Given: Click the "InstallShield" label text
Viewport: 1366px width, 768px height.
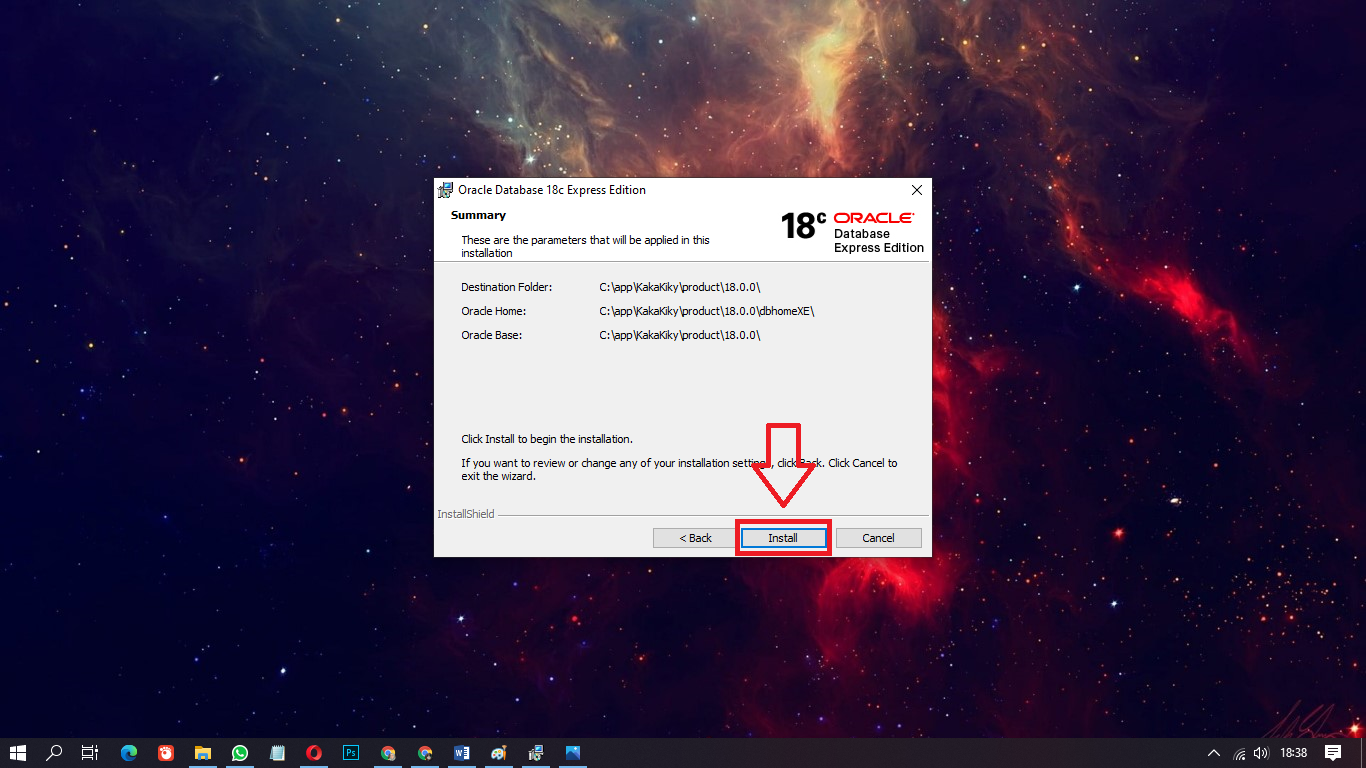Looking at the screenshot, I should 466,514.
